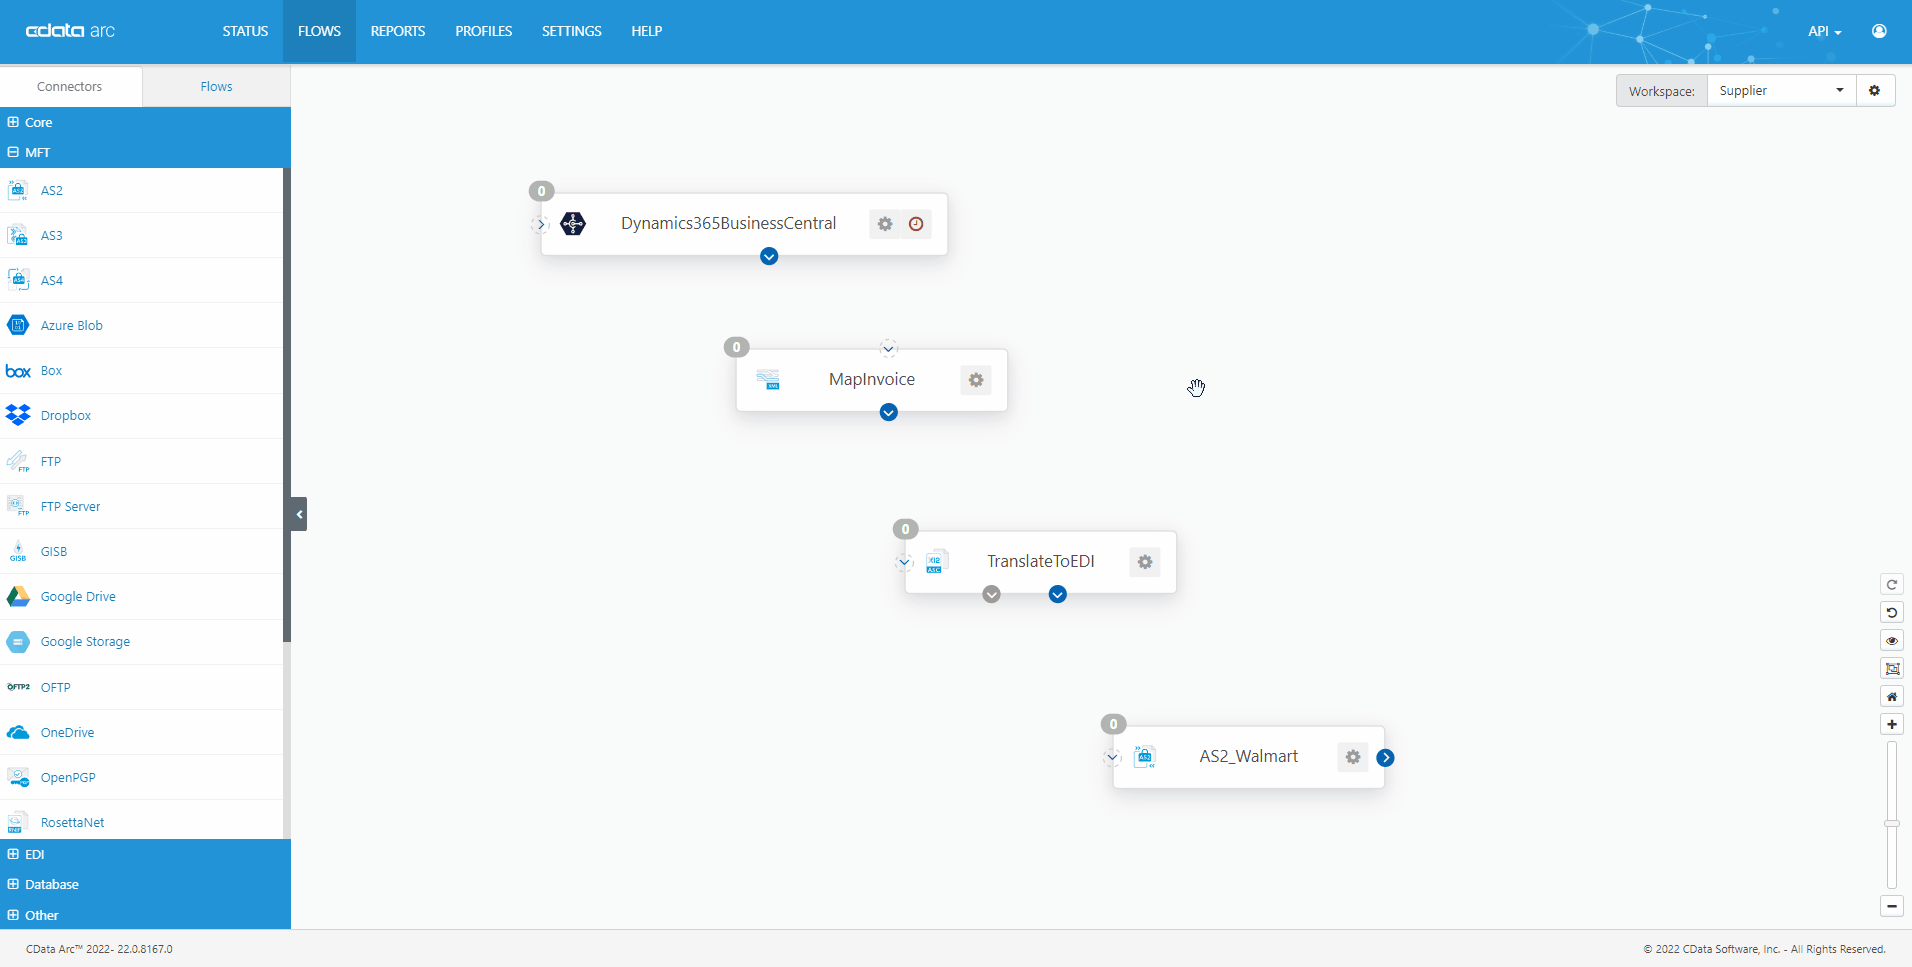Screen dimensions: 1912x967
Task: Click the grey output port under TranslateToEDI
Action: coord(991,594)
